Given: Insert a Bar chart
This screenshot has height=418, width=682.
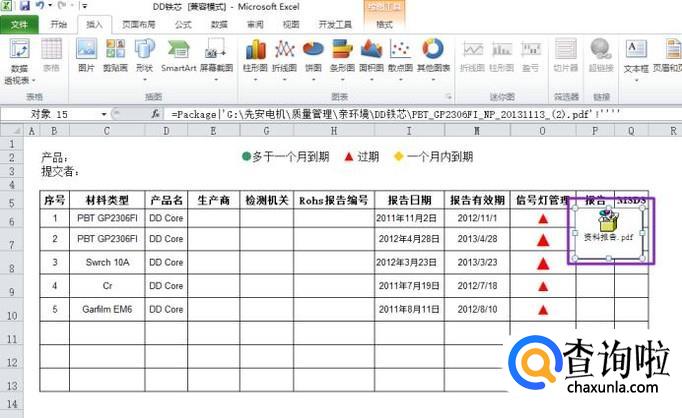Looking at the screenshot, I should 342,60.
